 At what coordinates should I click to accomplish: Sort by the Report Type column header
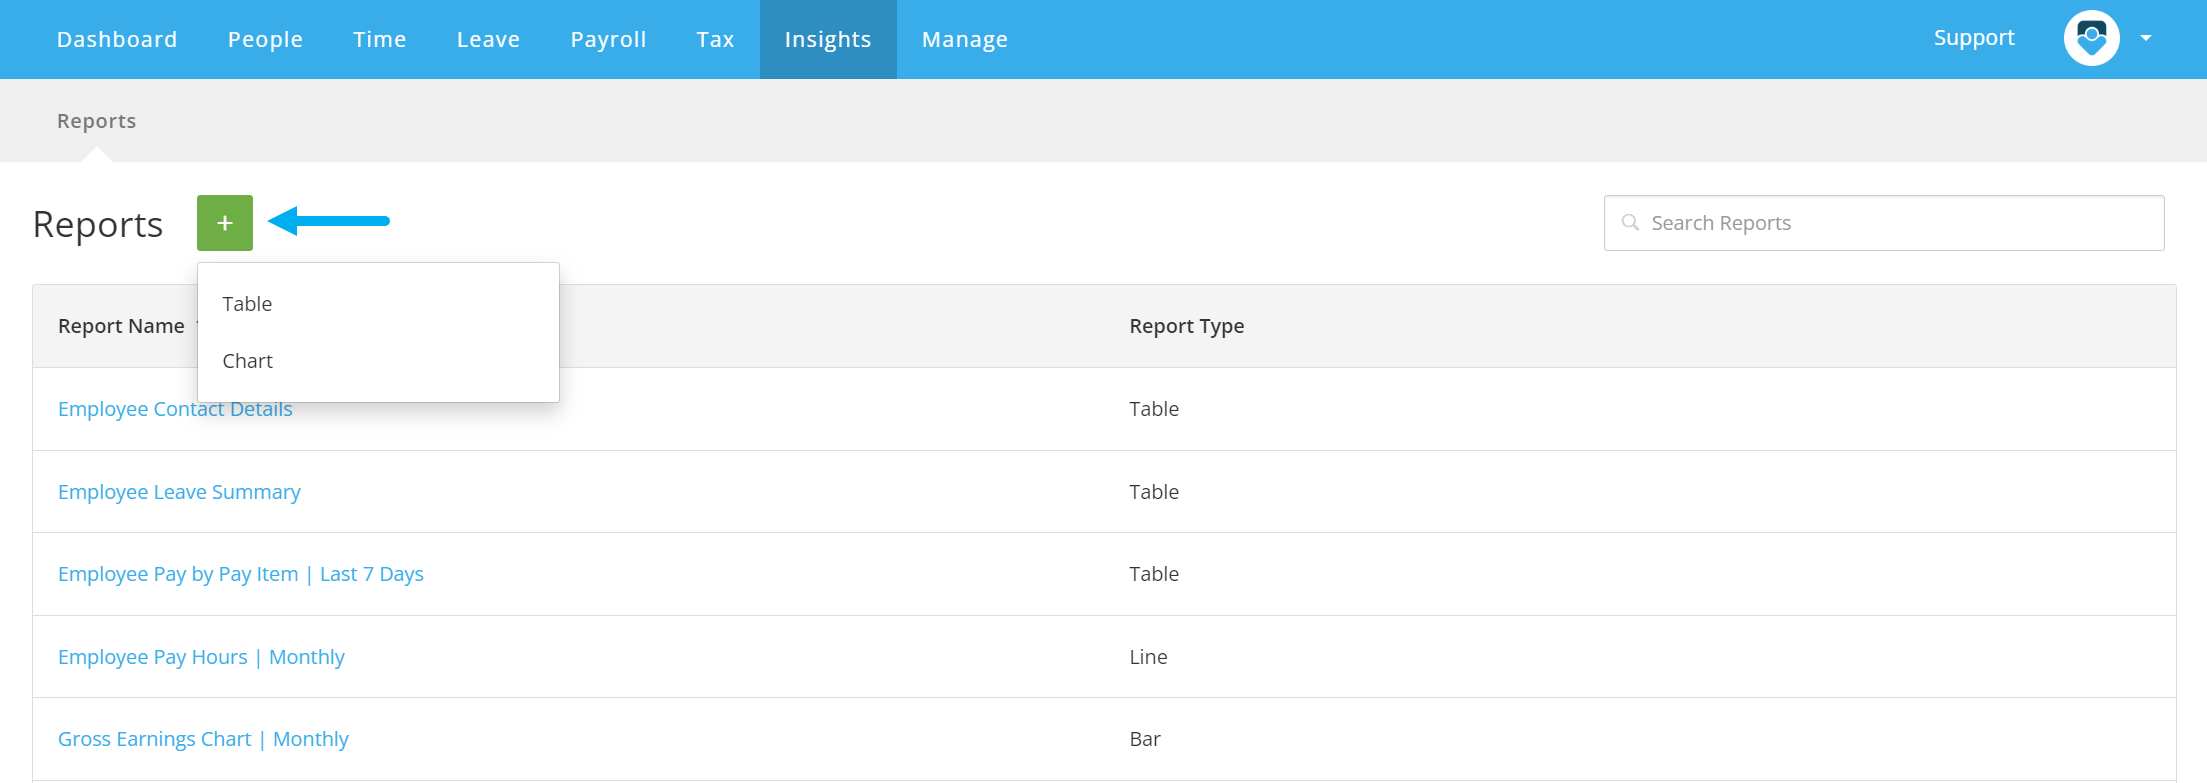coord(1187,326)
